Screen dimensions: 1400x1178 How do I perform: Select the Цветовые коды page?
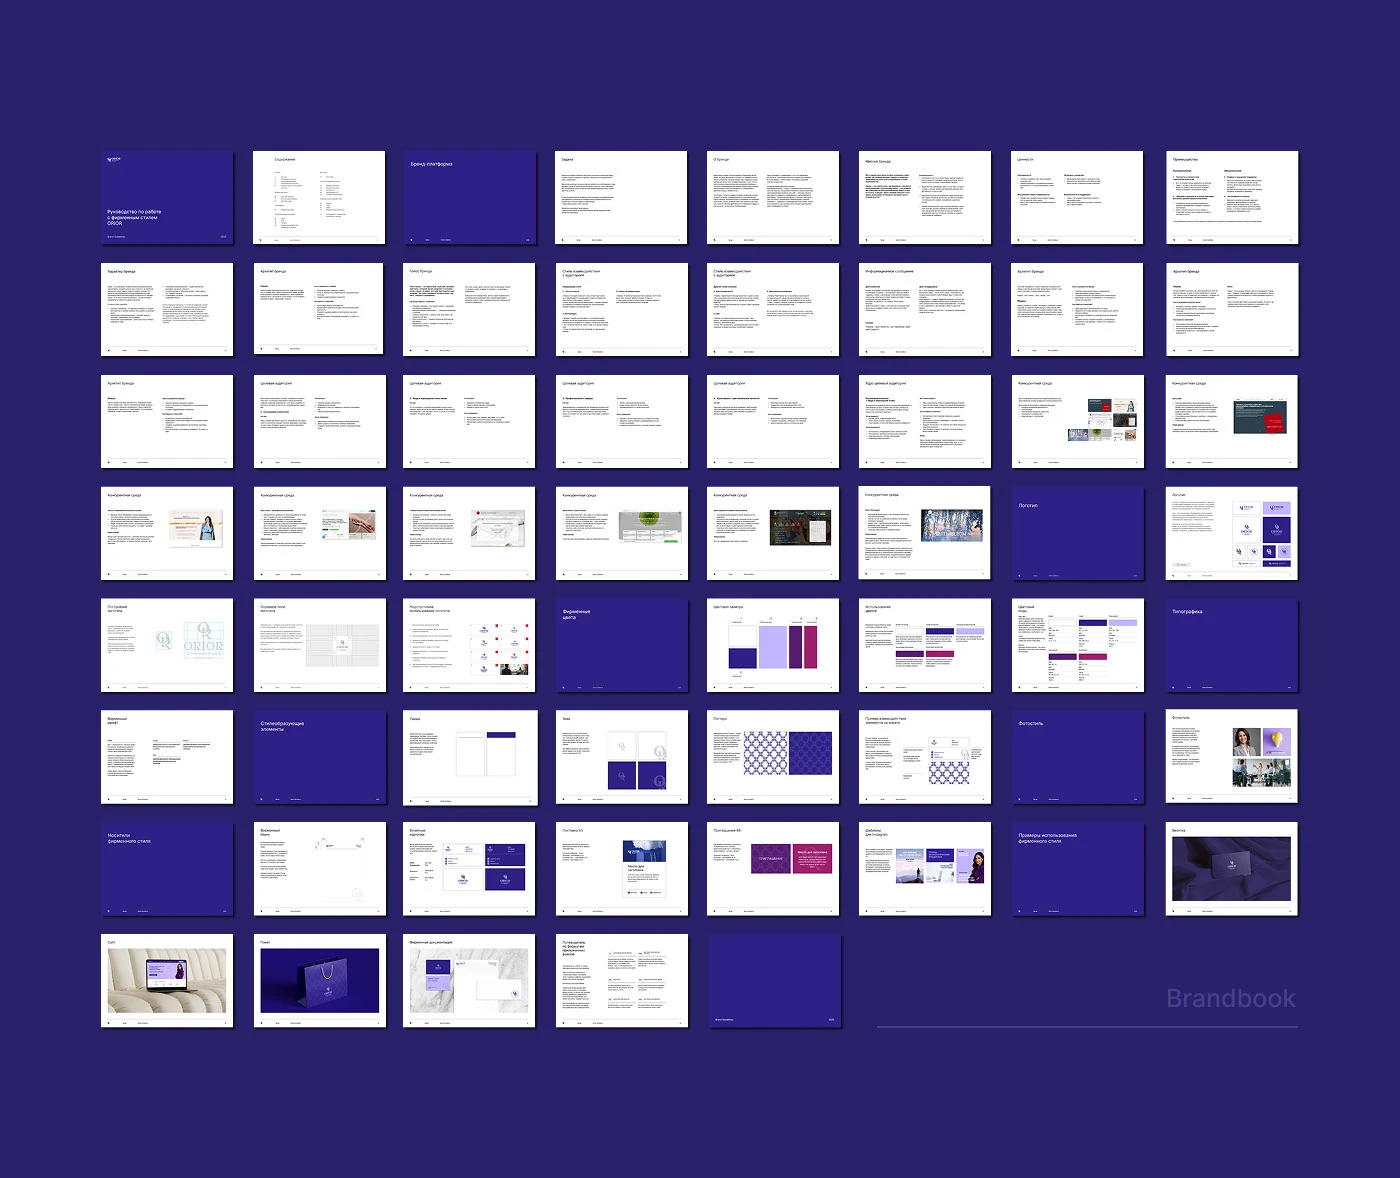pos(1077,645)
